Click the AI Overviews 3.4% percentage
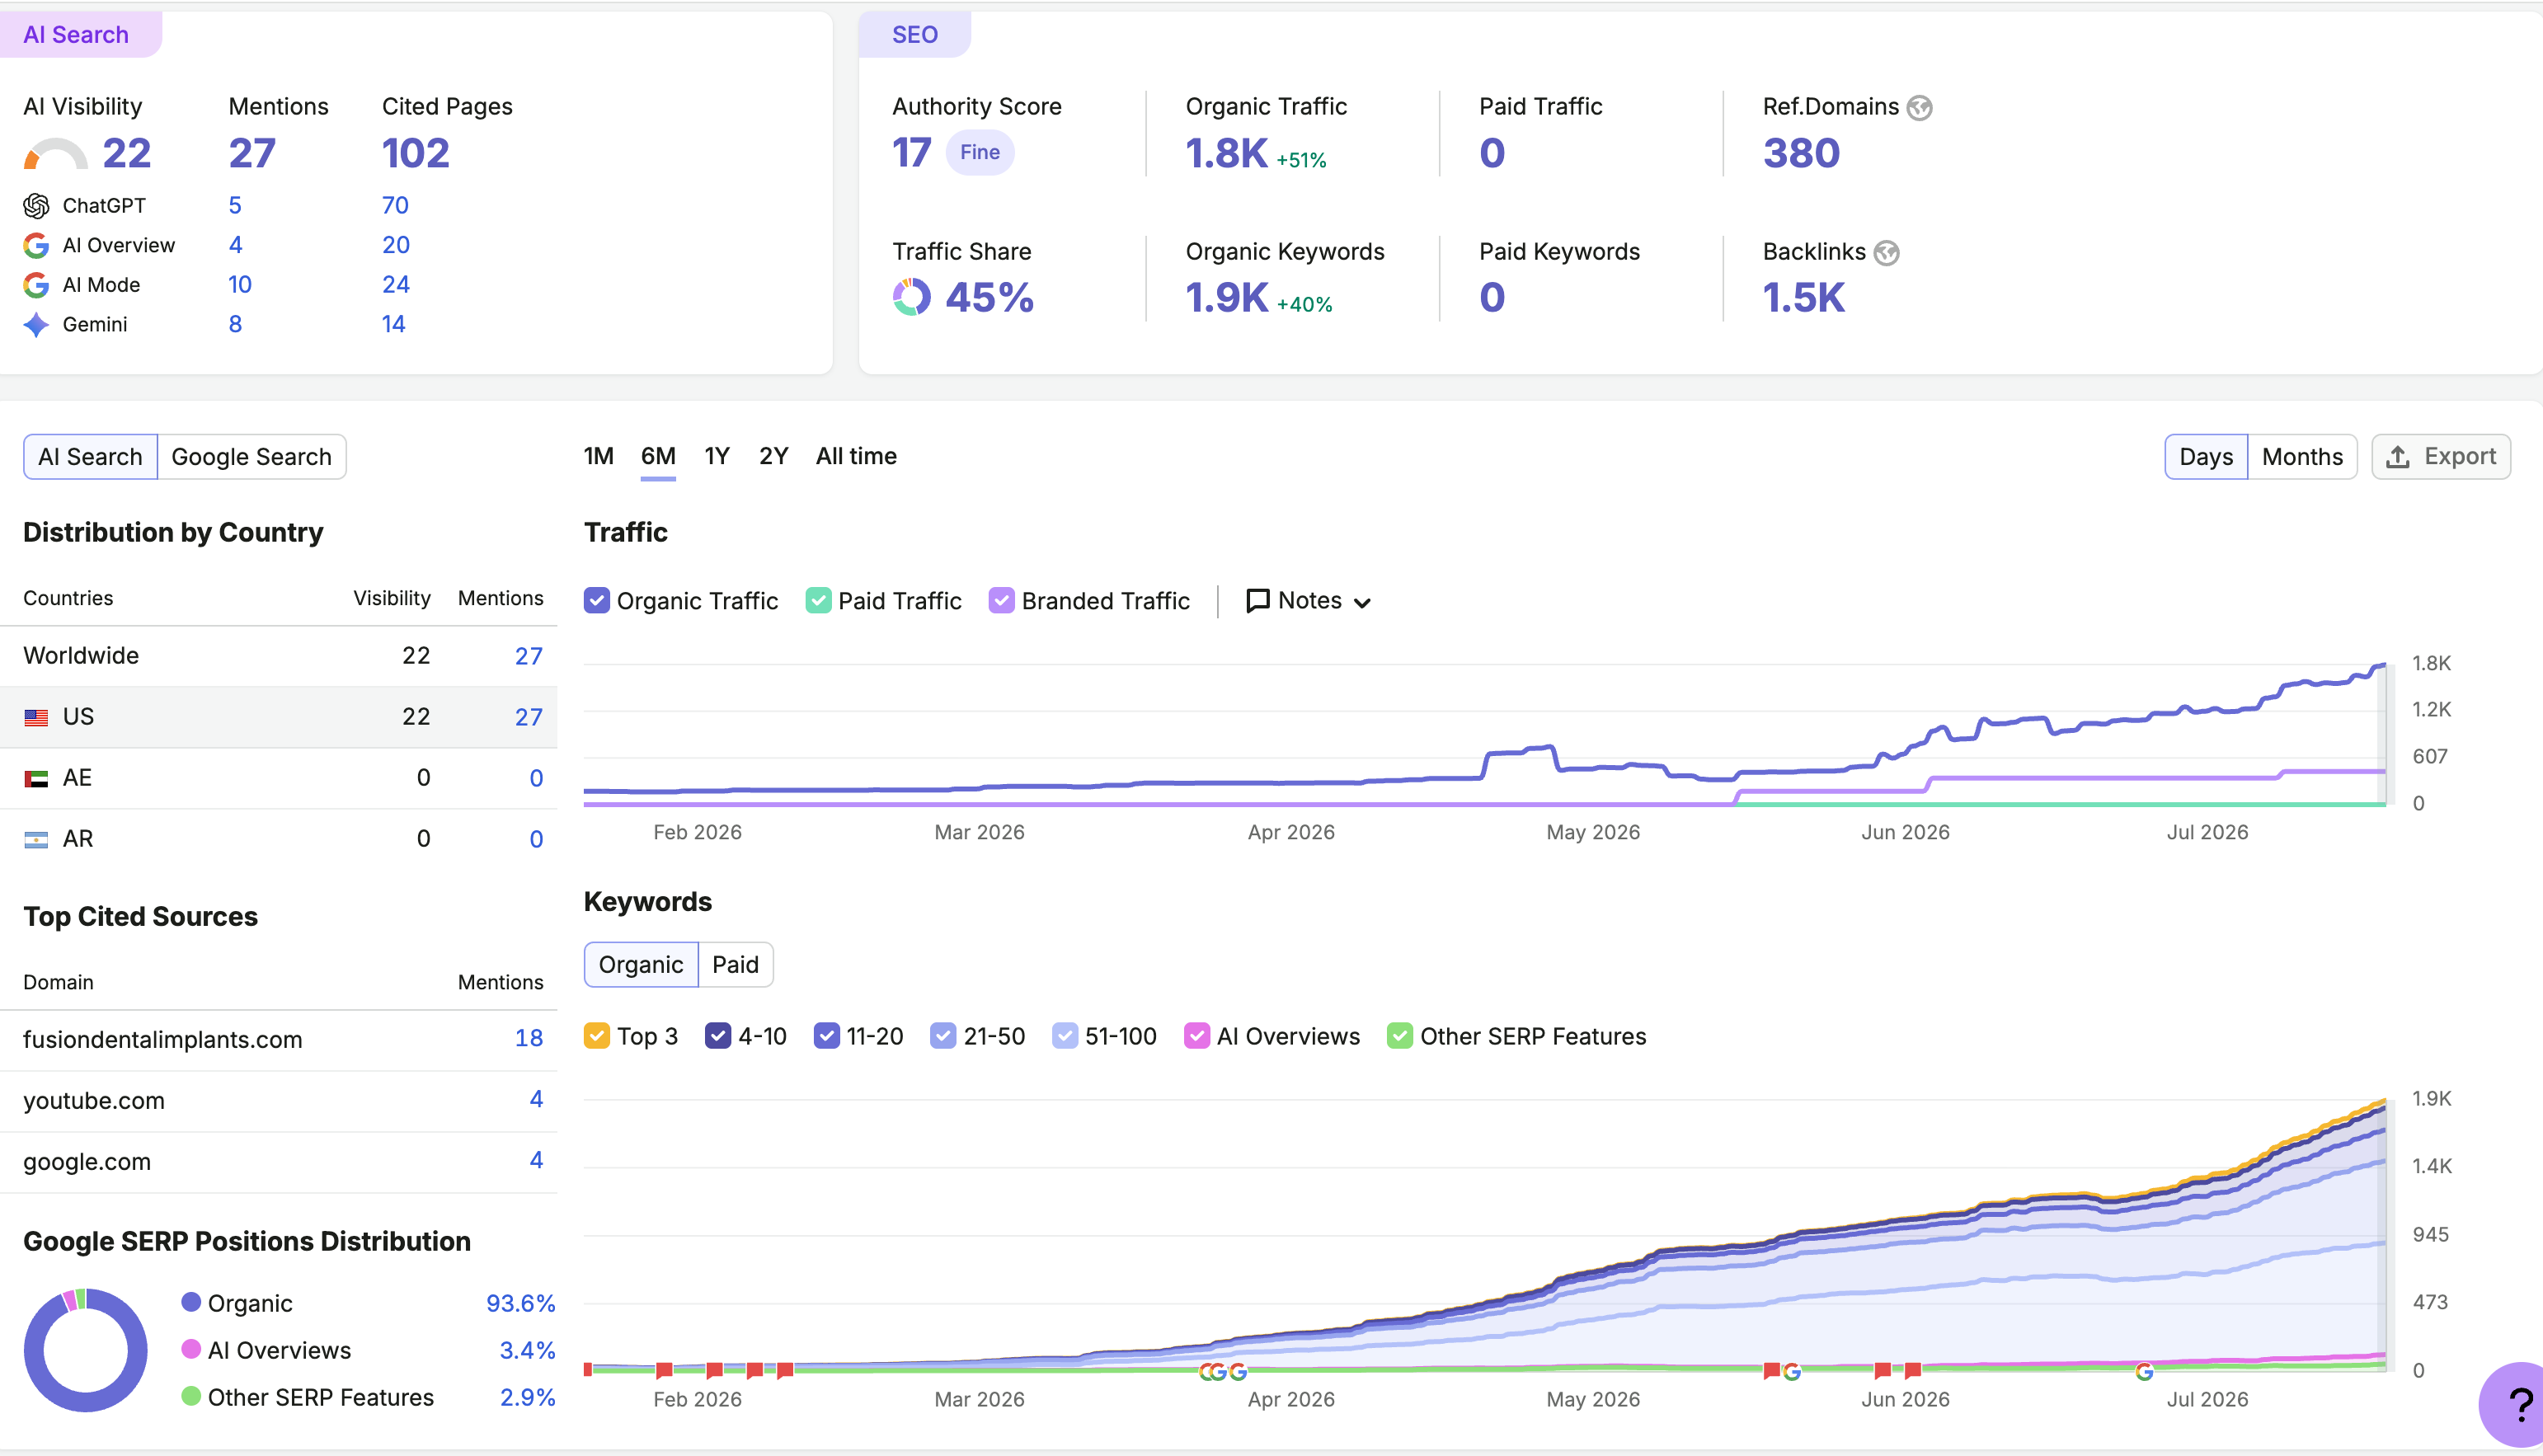 tap(527, 1350)
